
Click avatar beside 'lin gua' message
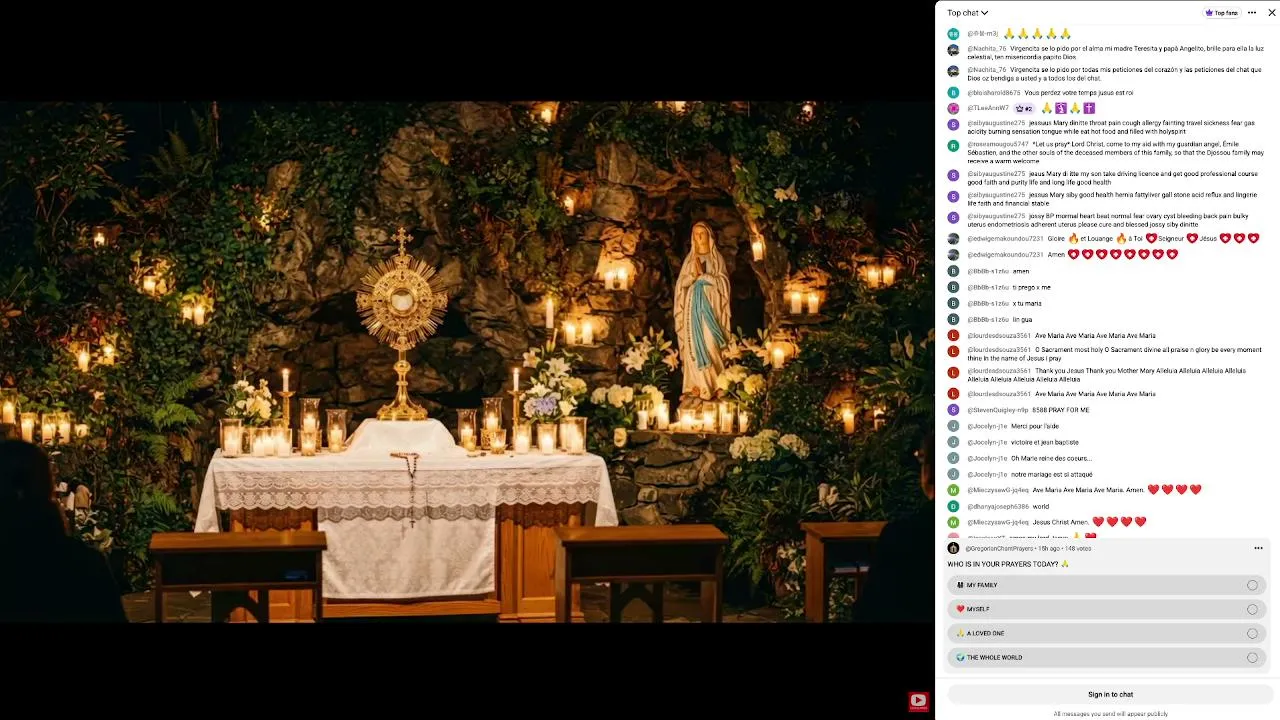(x=953, y=319)
